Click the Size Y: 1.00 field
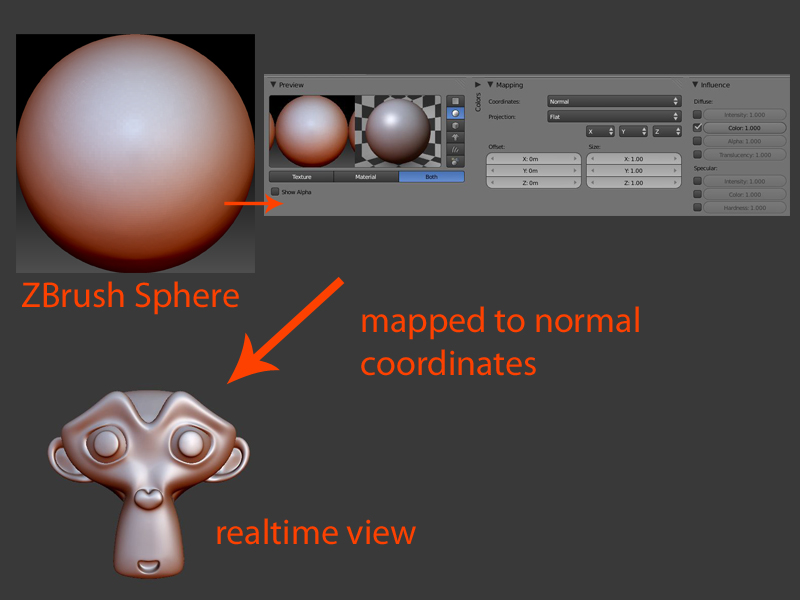 tap(634, 170)
